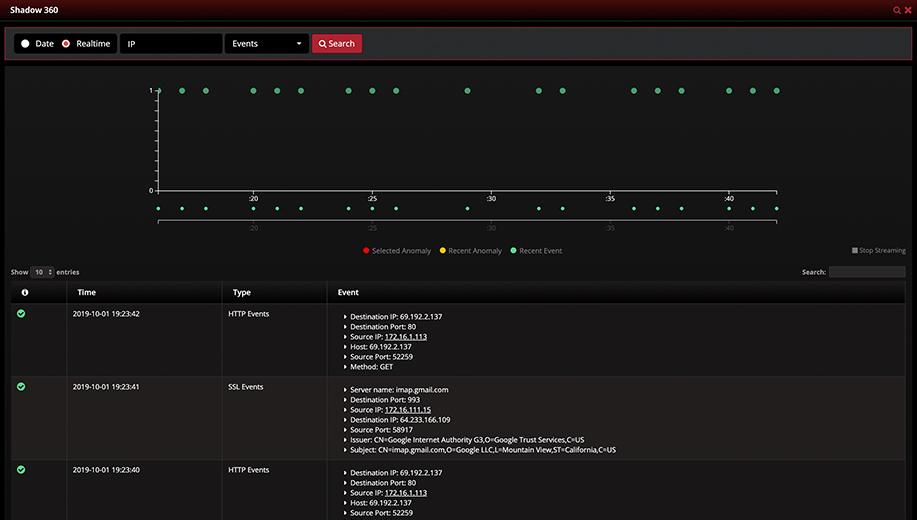Click the yellow Recent Anomaly legend dot
Image resolution: width=917 pixels, height=520 pixels.
pos(443,251)
